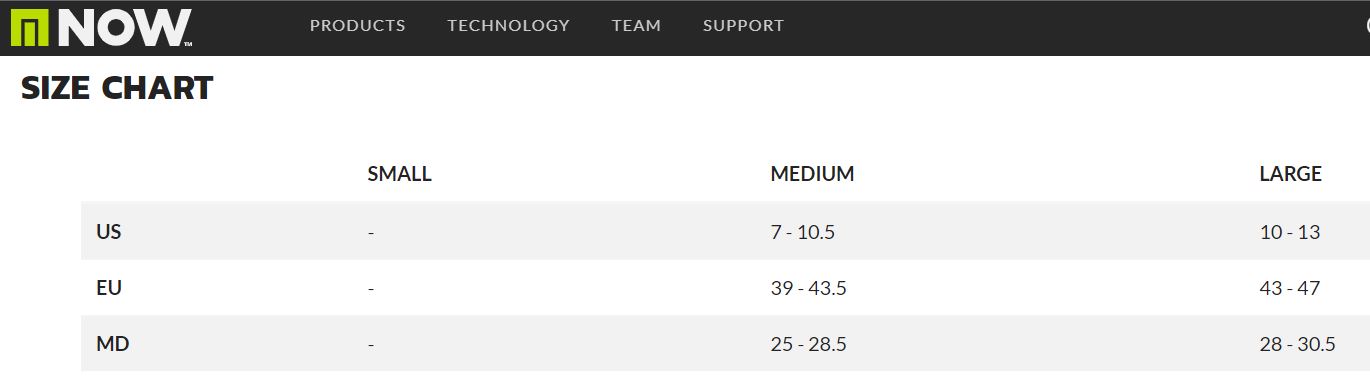This screenshot has height=391, width=1370.
Task: Select the medium MD size 25 - 28.5
Action: point(808,344)
